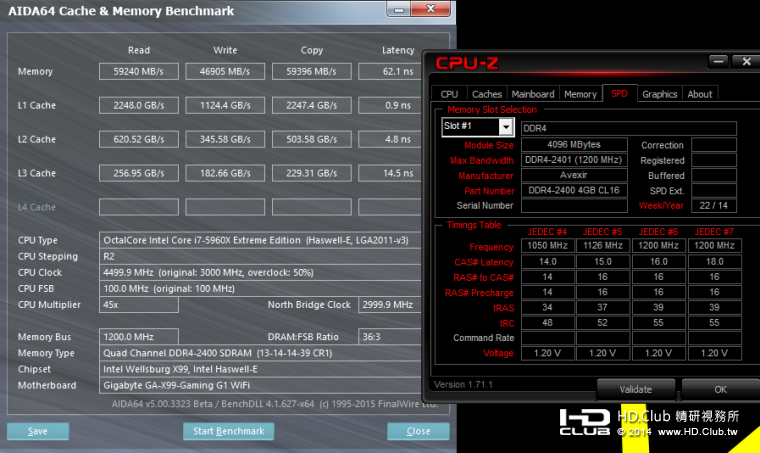Click the Memory Read 59240 MB/s field
Image resolution: width=760 pixels, height=453 pixels.
click(x=139, y=71)
